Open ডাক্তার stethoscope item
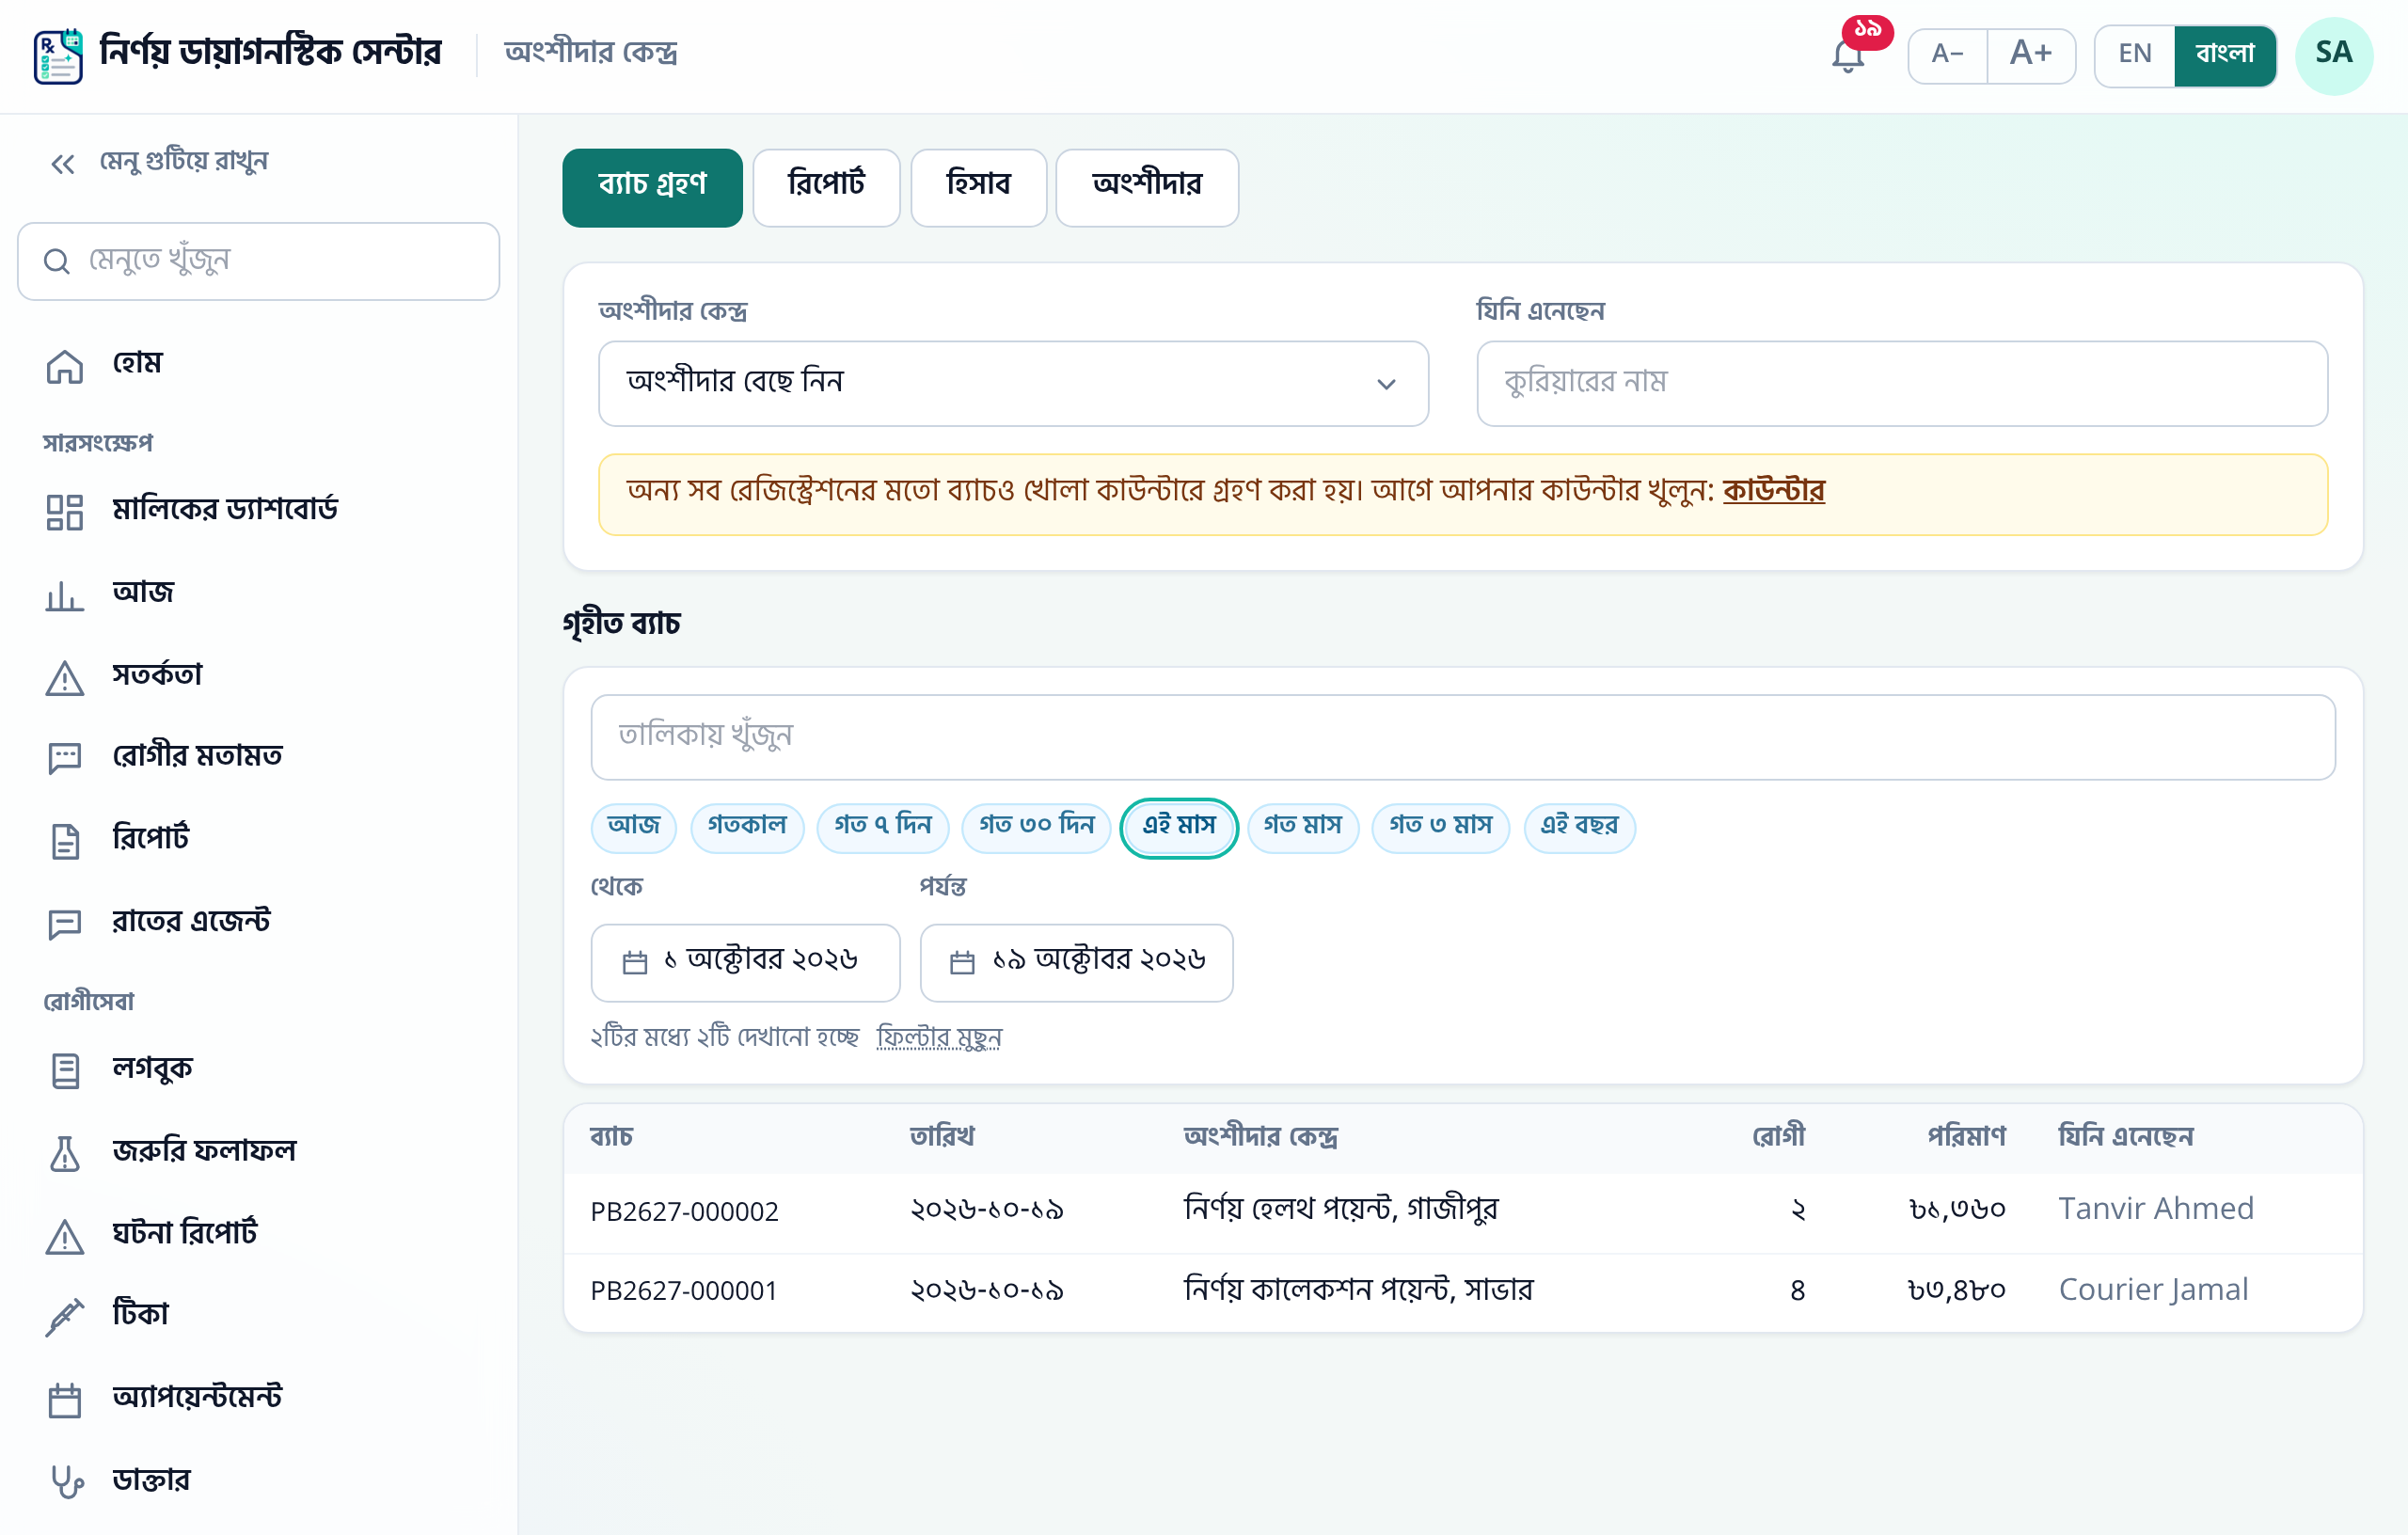Screen dimensions: 2408x1535 point(259,1480)
